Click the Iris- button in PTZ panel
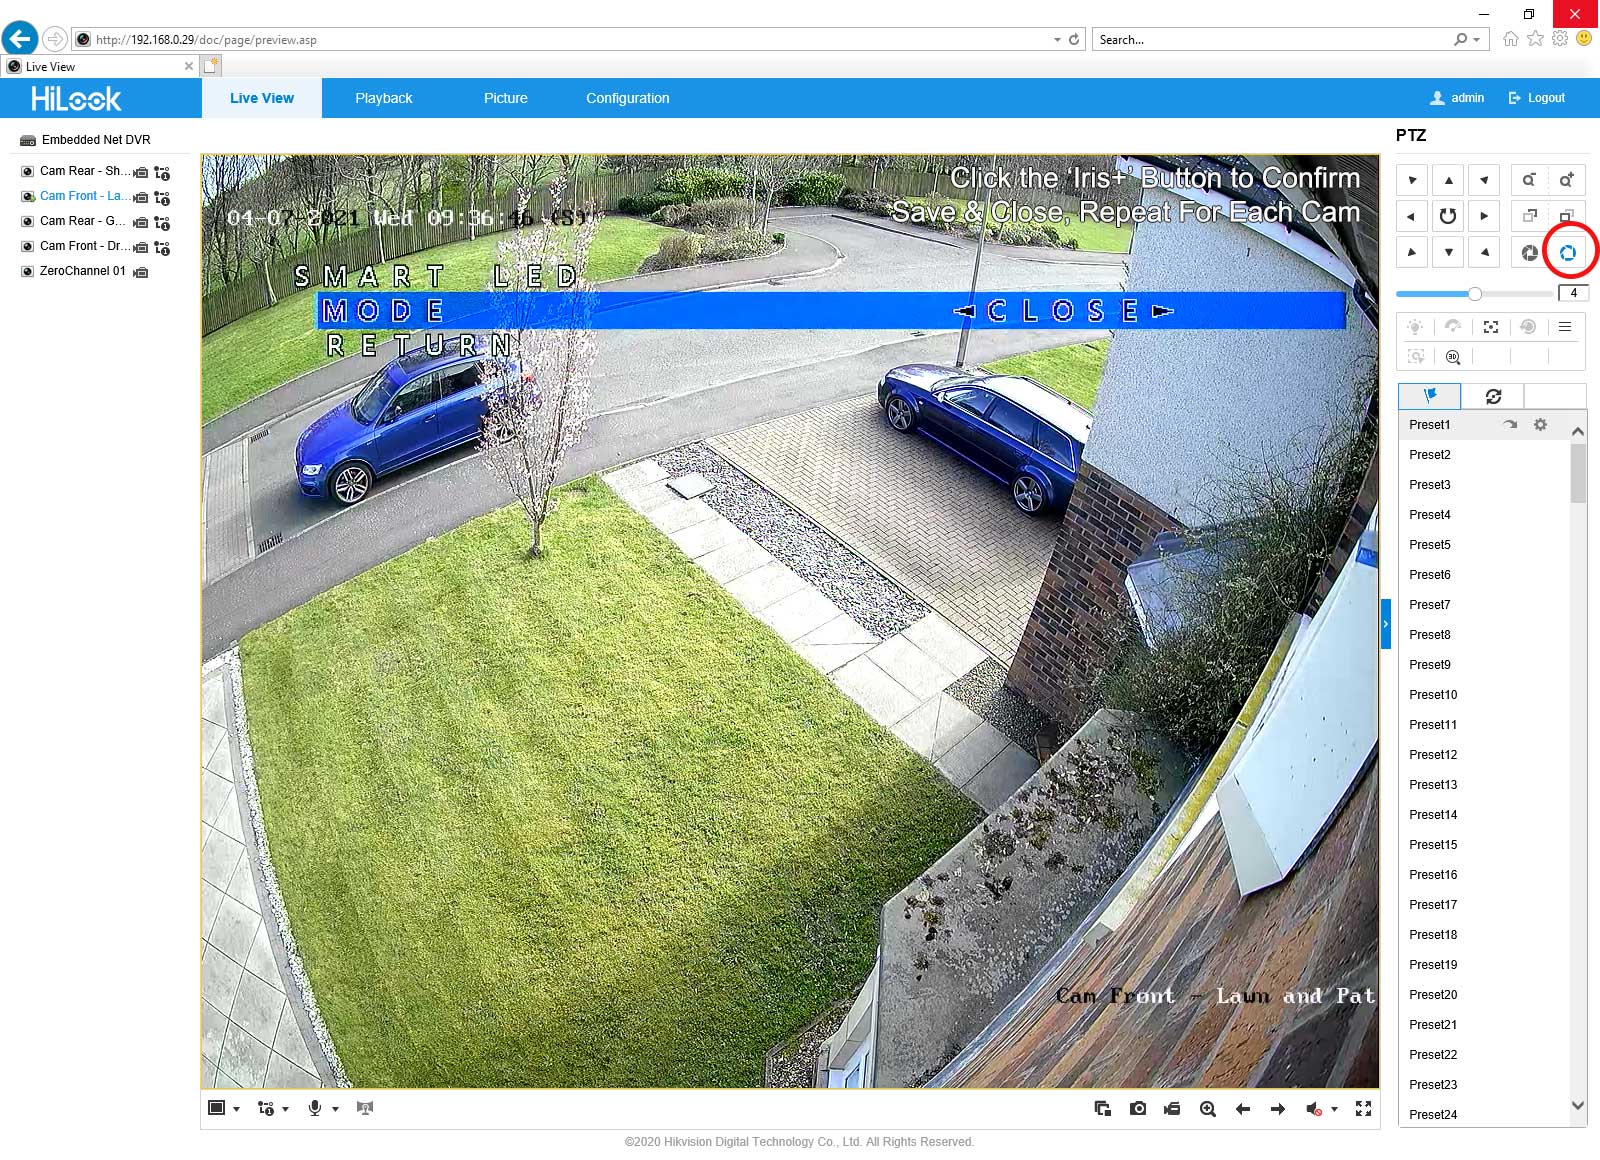Viewport: 1600px width, 1160px height. 1529,253
